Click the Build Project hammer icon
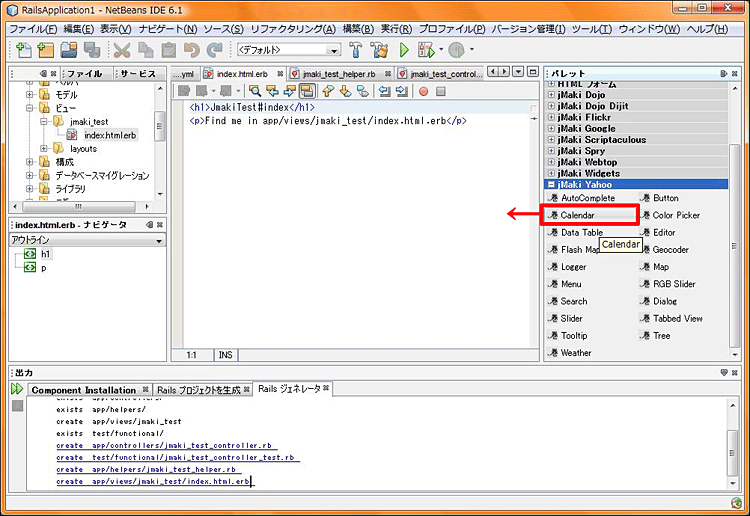The height and width of the screenshot is (516, 750). (355, 50)
